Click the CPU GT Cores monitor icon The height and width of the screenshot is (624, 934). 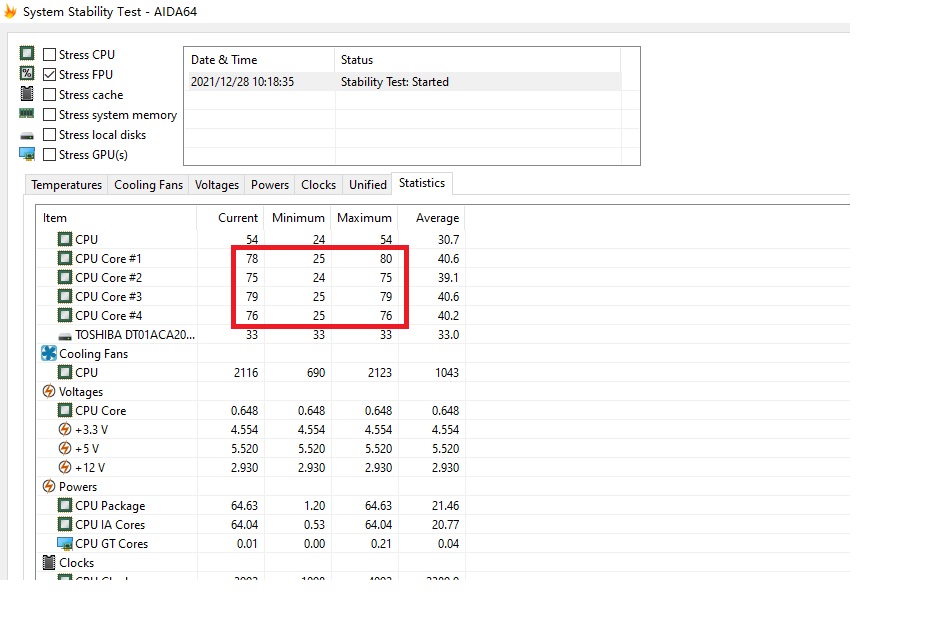tap(65, 544)
